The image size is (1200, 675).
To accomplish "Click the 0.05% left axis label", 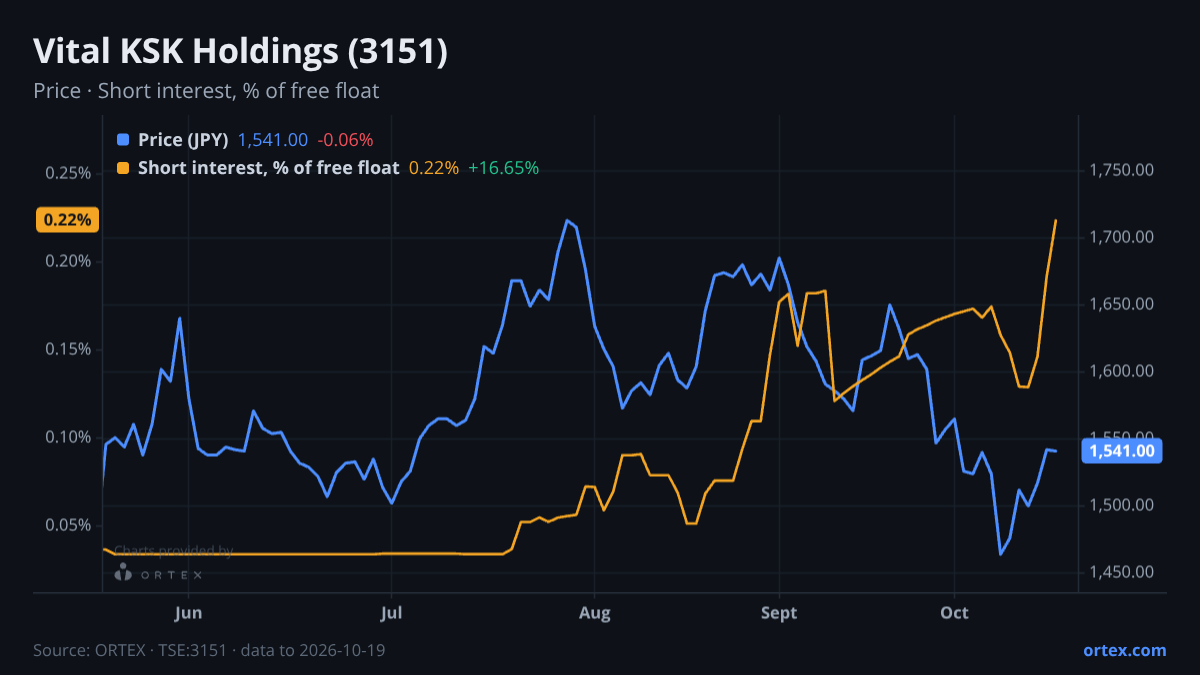I will click(68, 525).
